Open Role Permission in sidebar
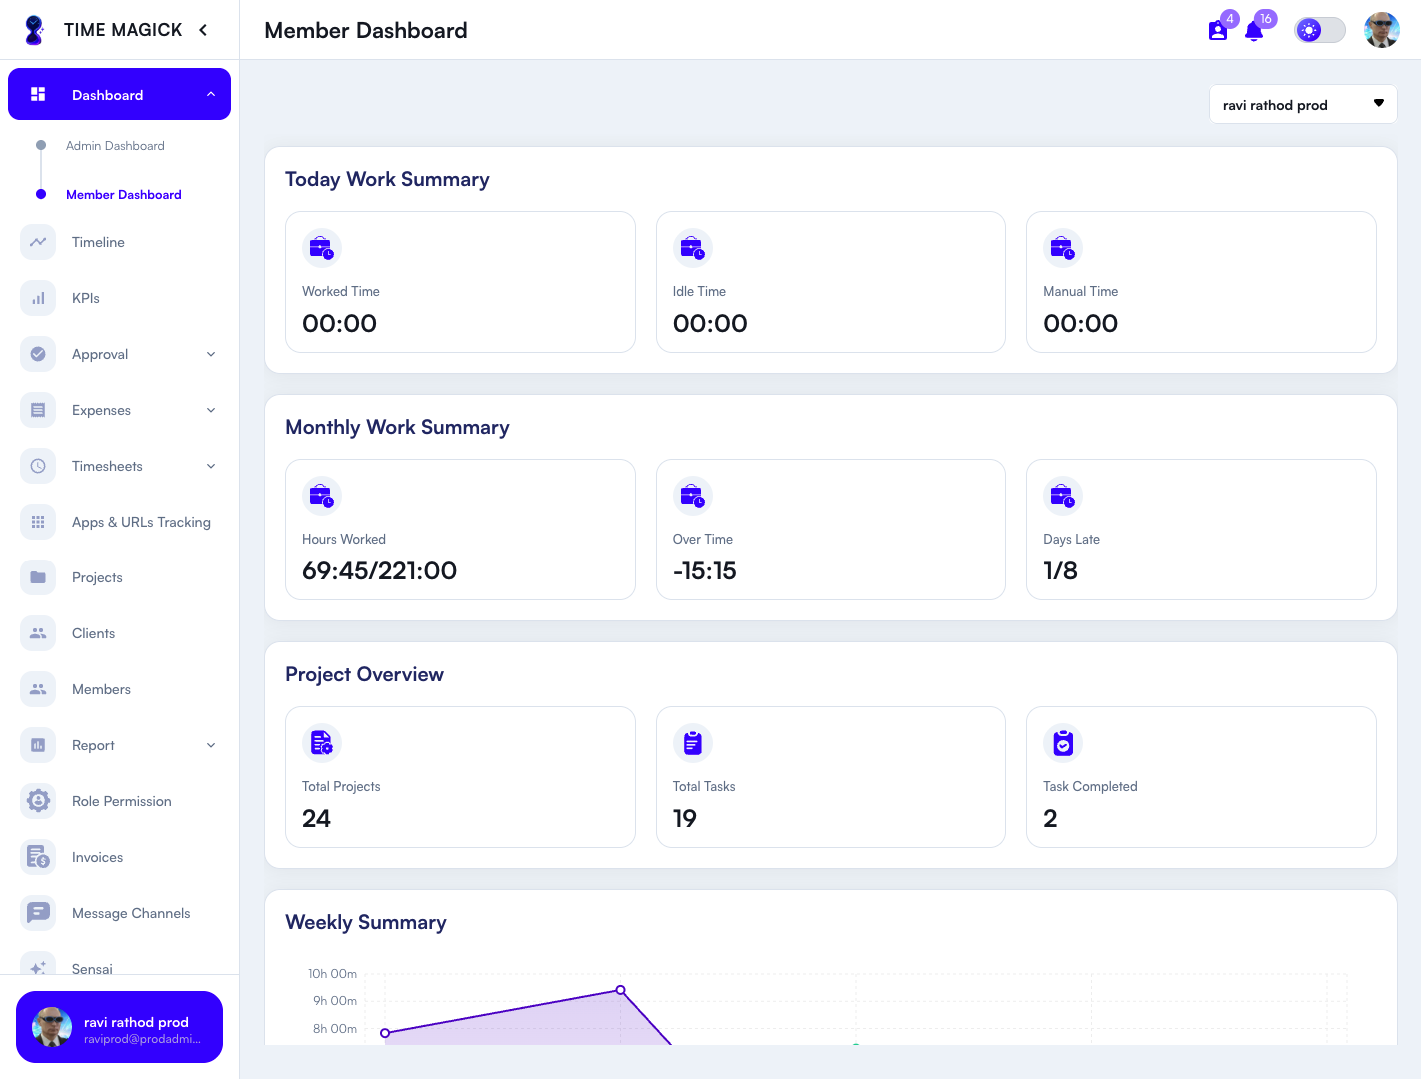Viewport: 1421px width, 1079px height. point(122,801)
